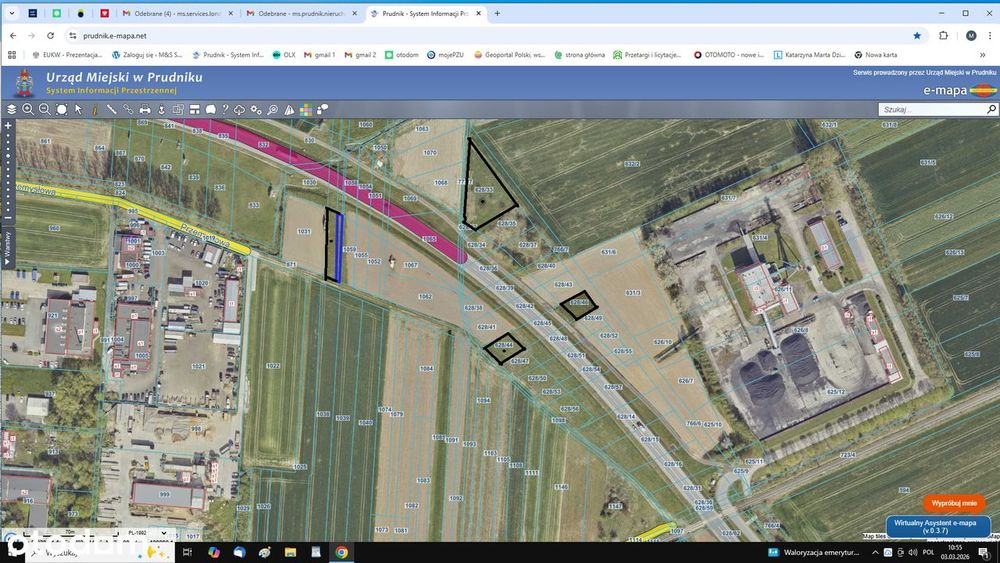Viewport: 1000px width, 563px height.
Task: Click the plus zoom button on map
Action: tap(8, 126)
